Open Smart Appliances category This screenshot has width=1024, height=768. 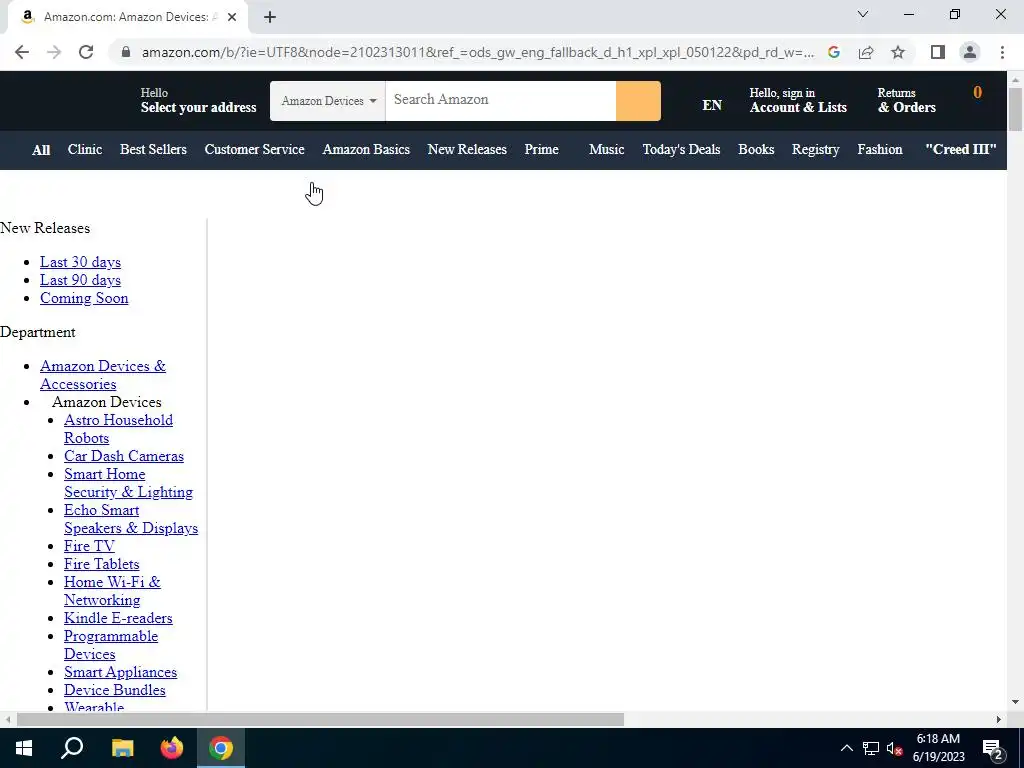120,672
